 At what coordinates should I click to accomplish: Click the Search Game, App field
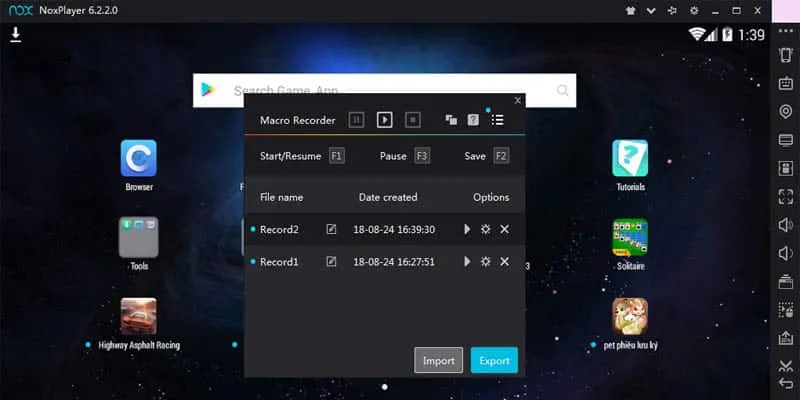pyautogui.click(x=384, y=90)
